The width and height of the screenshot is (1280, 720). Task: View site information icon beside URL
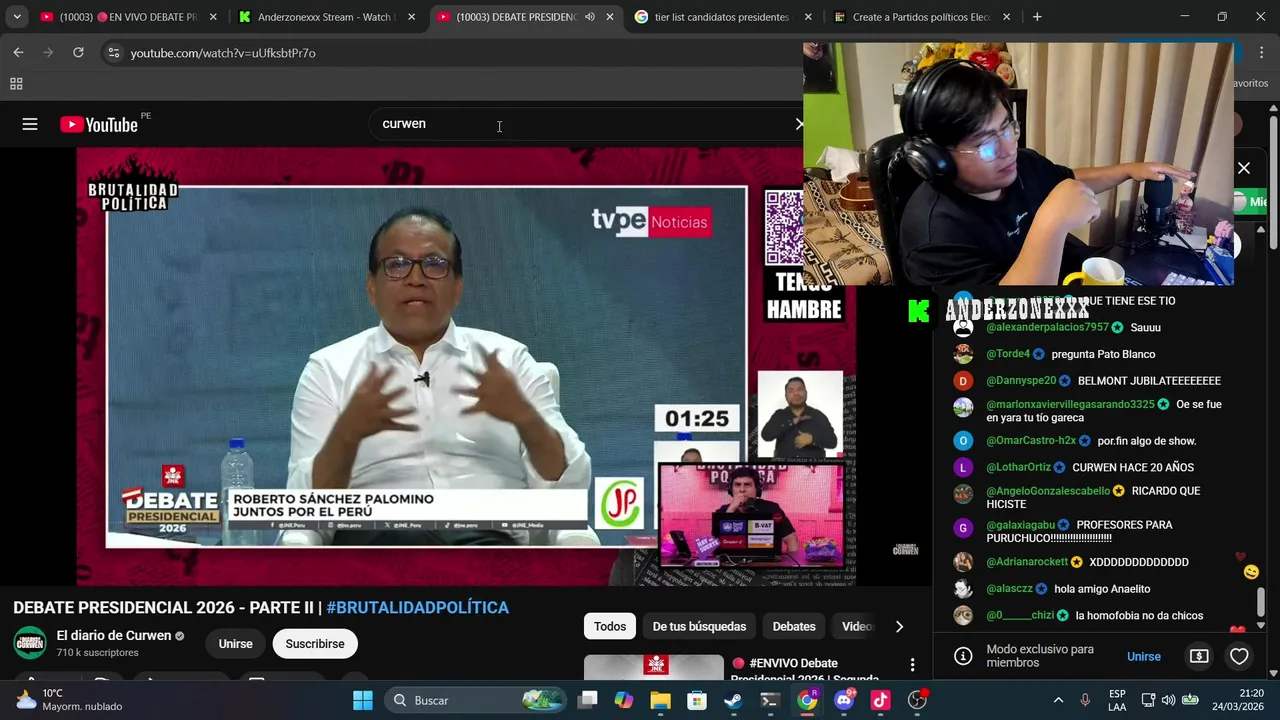(113, 52)
